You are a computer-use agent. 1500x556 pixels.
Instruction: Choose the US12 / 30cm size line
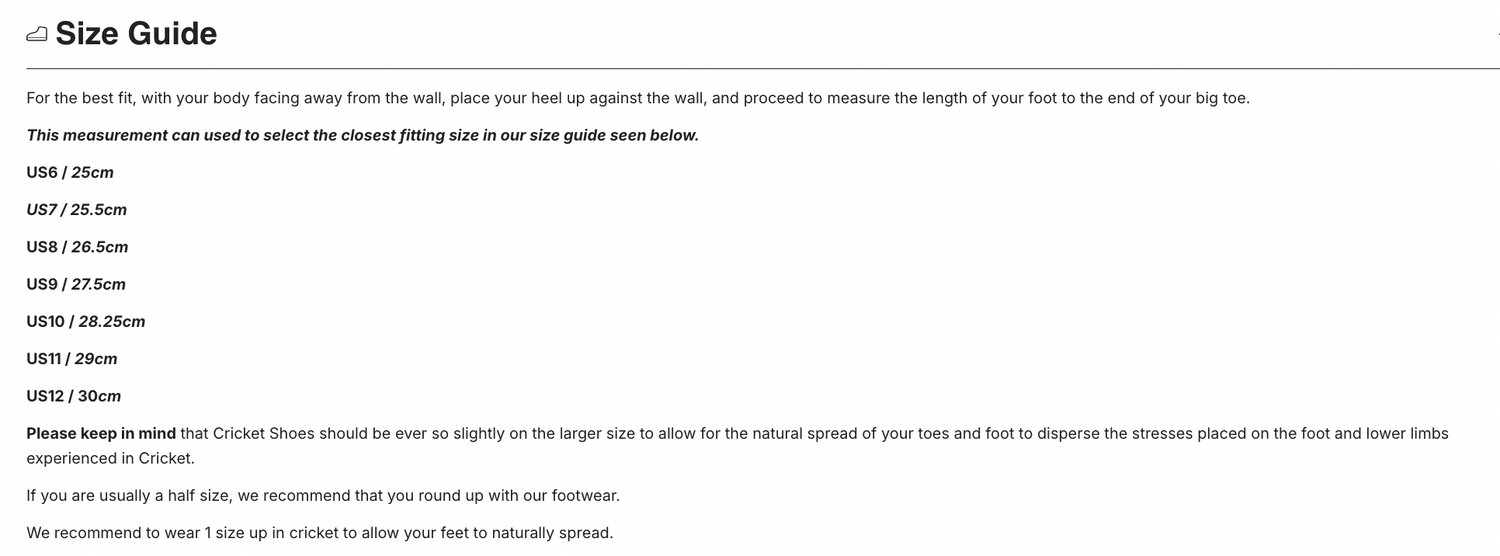point(74,396)
